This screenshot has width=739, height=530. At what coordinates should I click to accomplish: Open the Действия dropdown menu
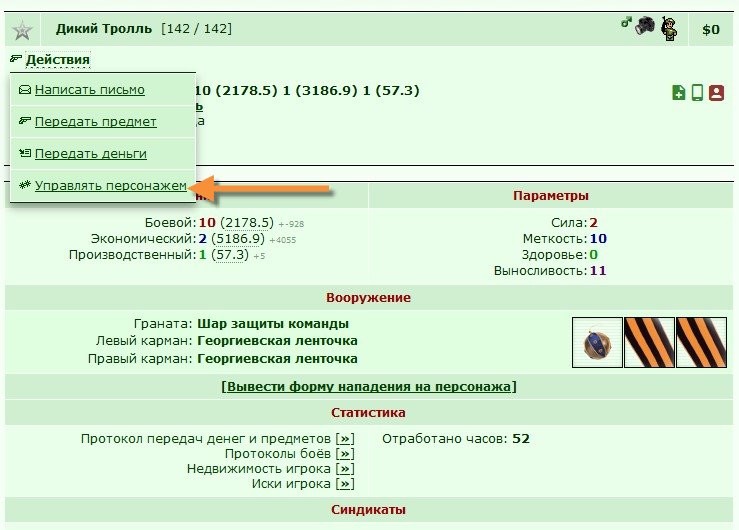(57, 60)
